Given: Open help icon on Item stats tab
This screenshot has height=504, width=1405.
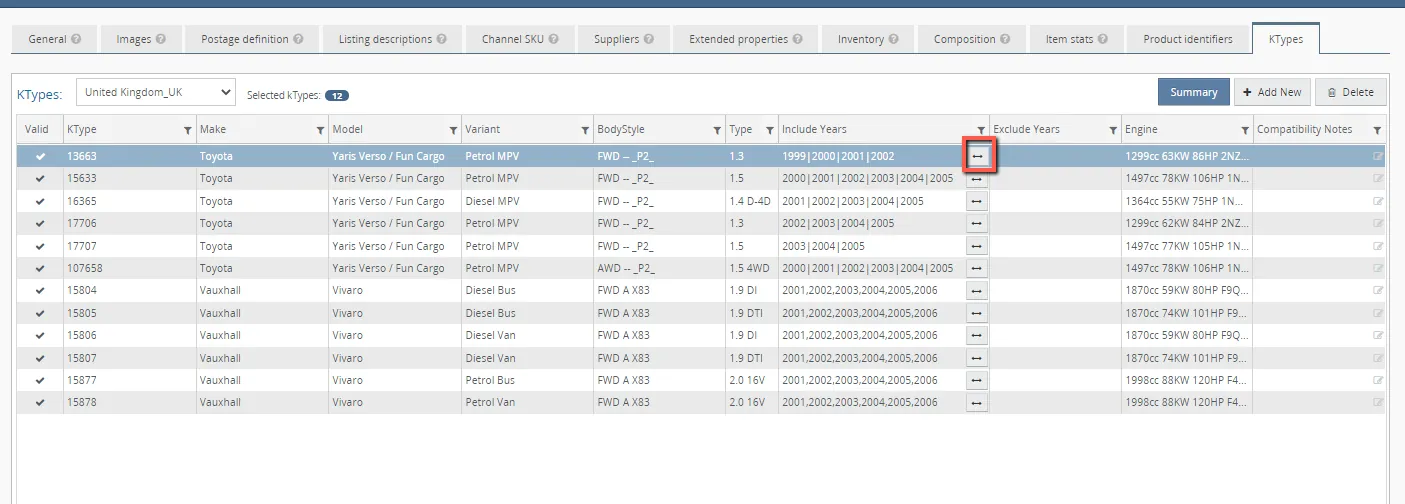Looking at the screenshot, I should [x=1102, y=39].
